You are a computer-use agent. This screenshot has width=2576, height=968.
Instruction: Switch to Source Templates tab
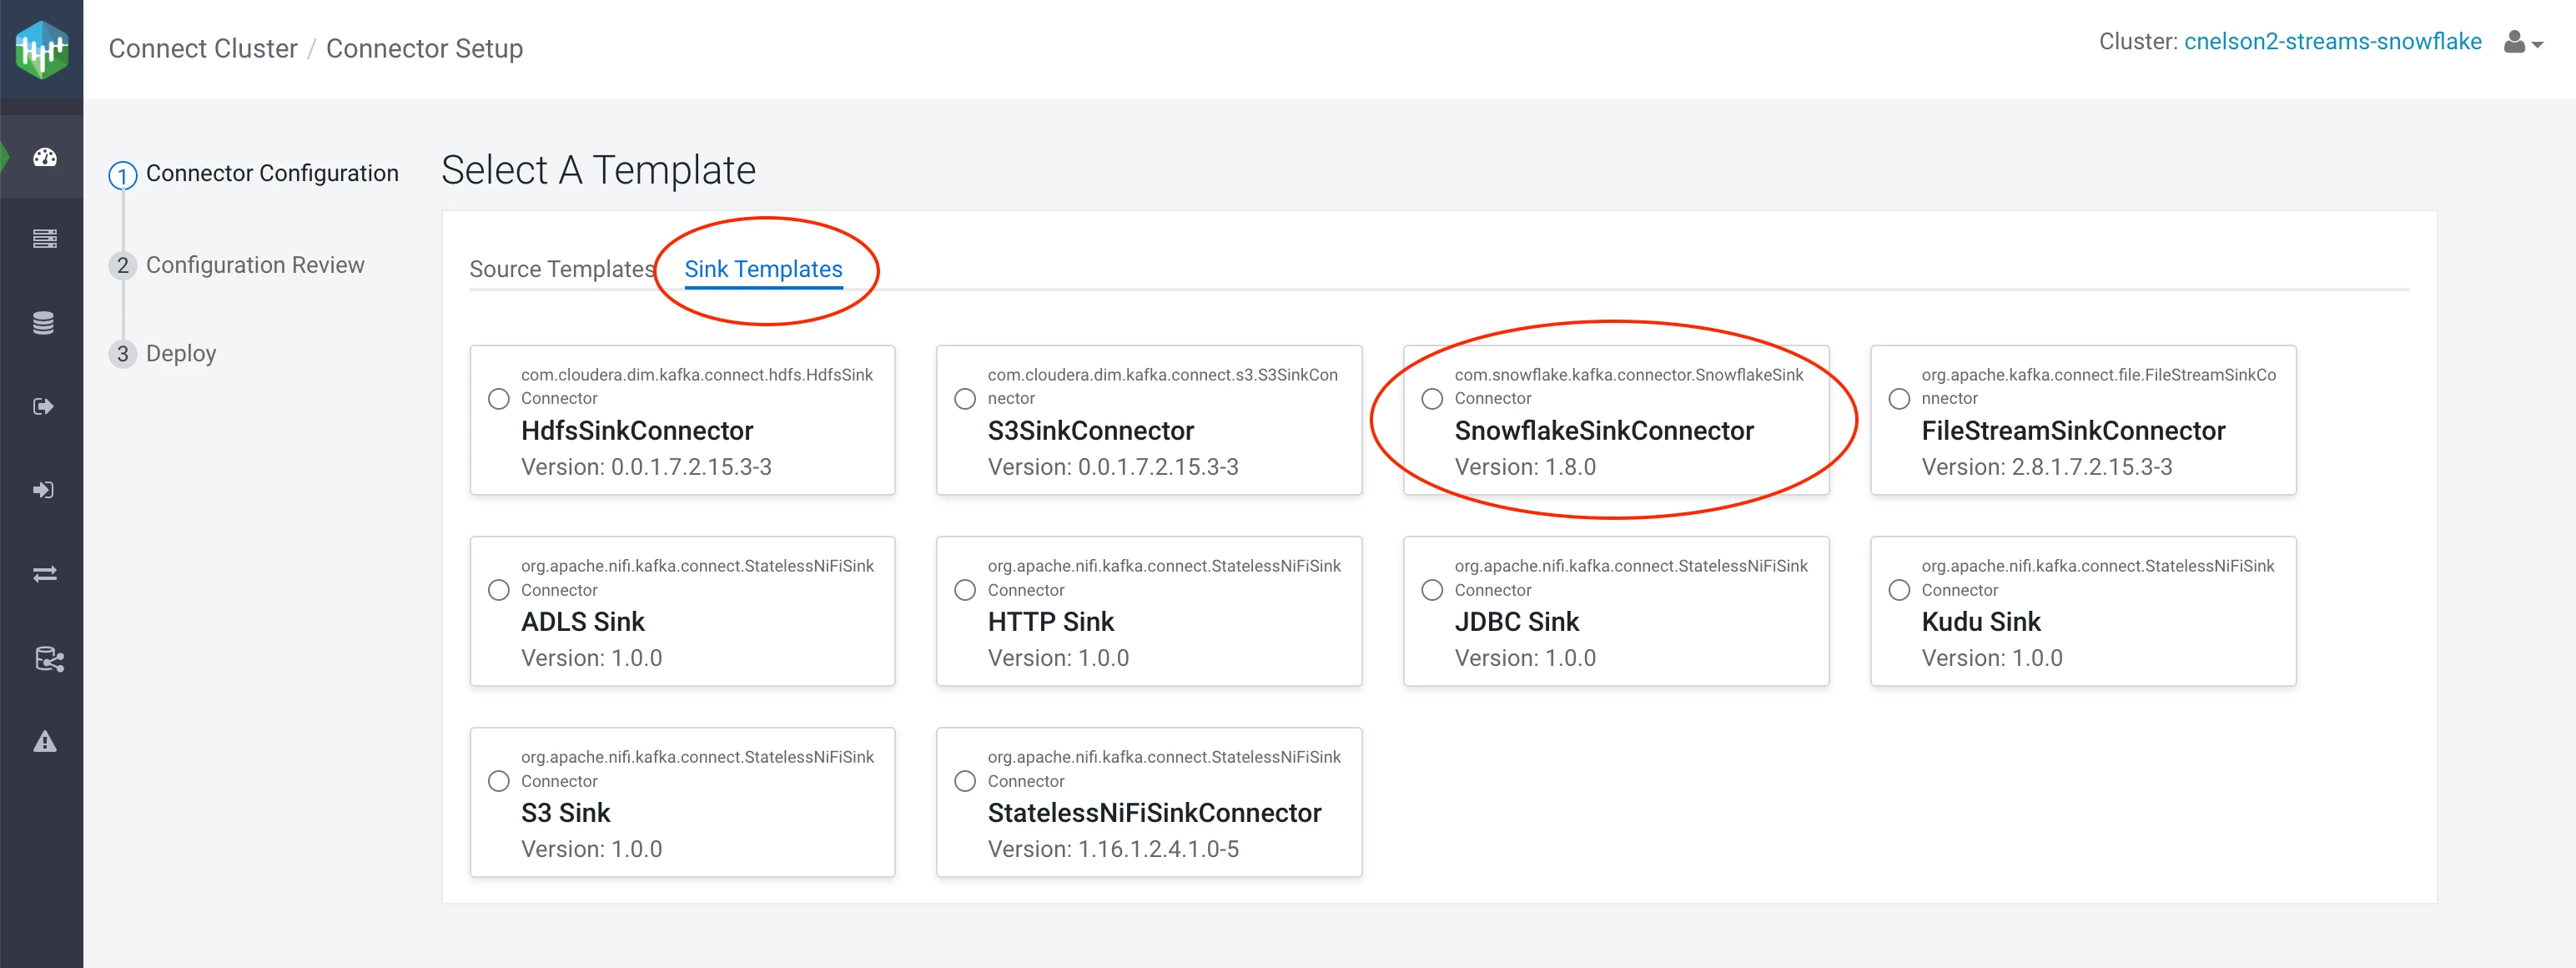coord(562,269)
